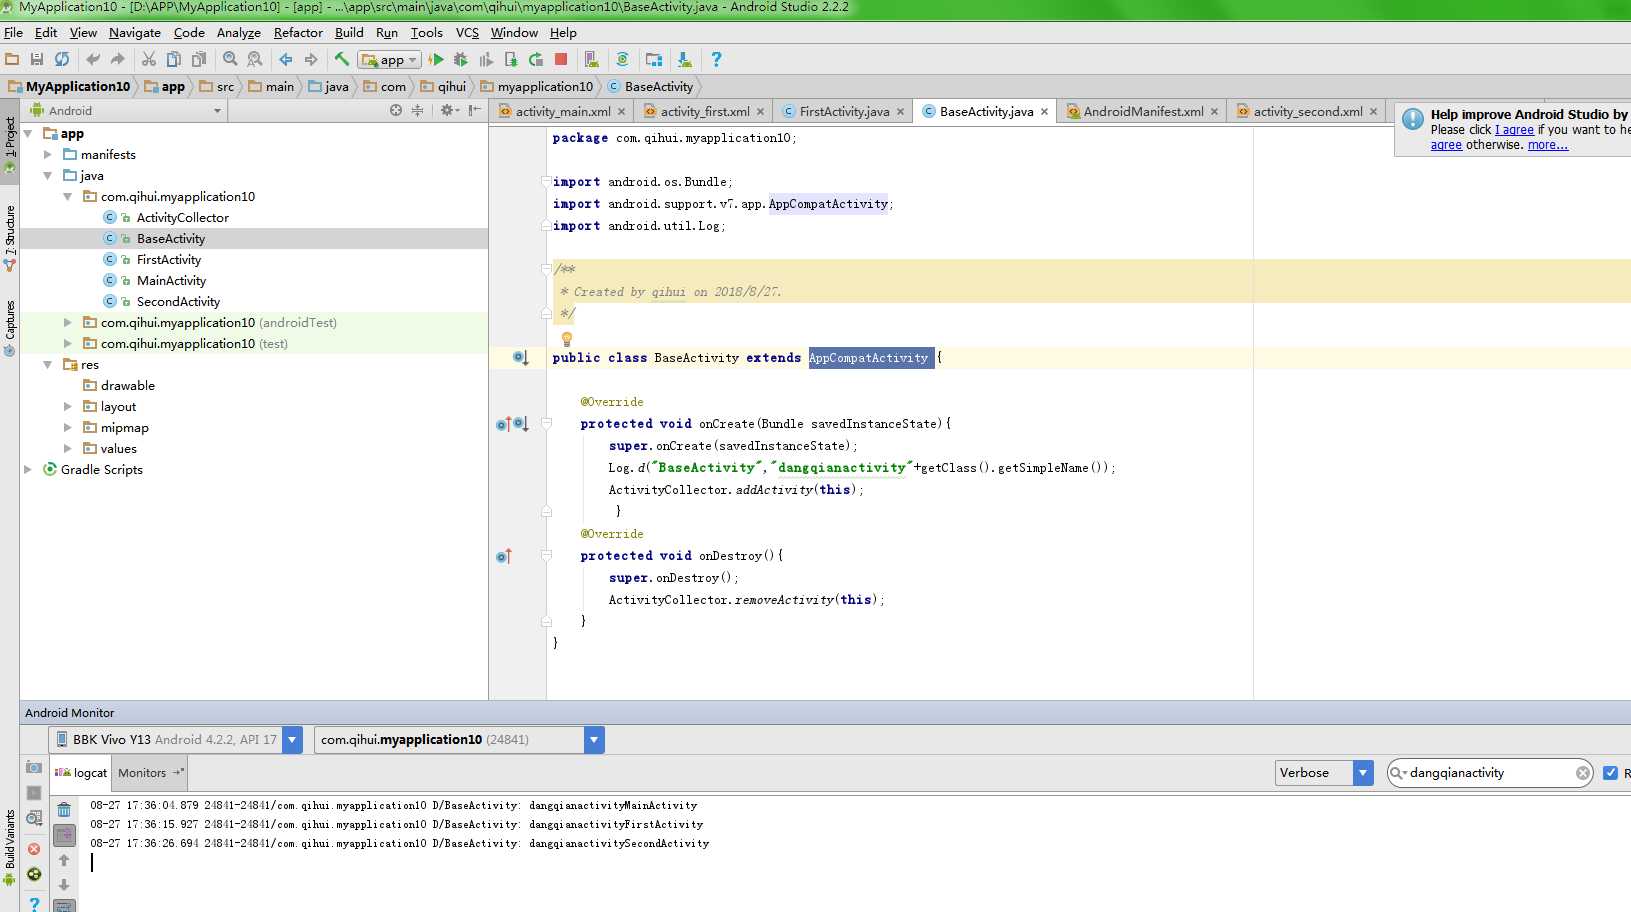Collapse the java folder
The image size is (1631, 912).
point(47,176)
